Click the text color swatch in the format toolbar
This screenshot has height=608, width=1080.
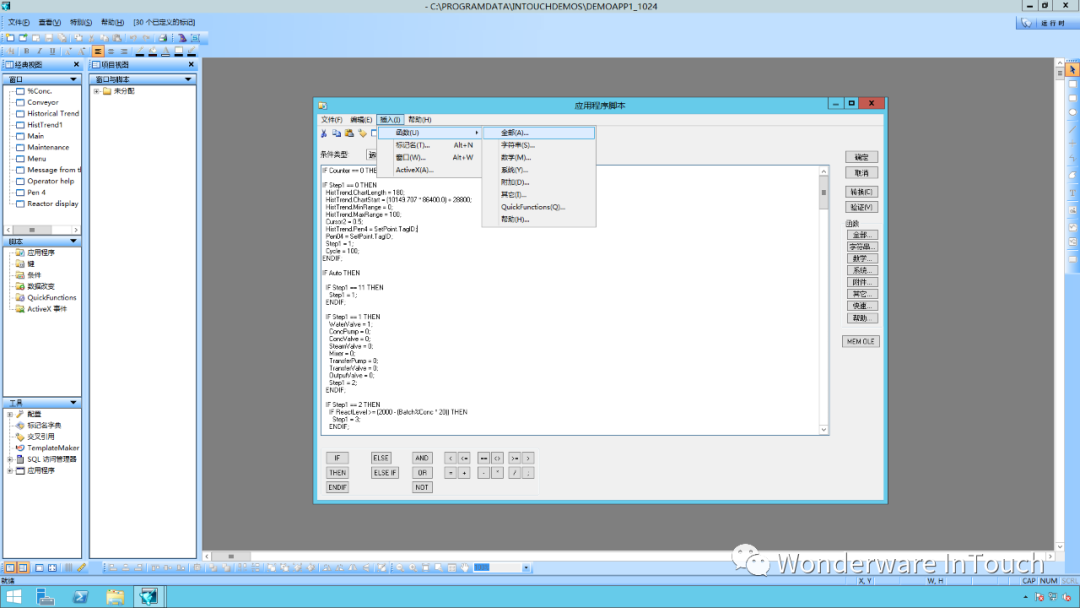click(166, 51)
